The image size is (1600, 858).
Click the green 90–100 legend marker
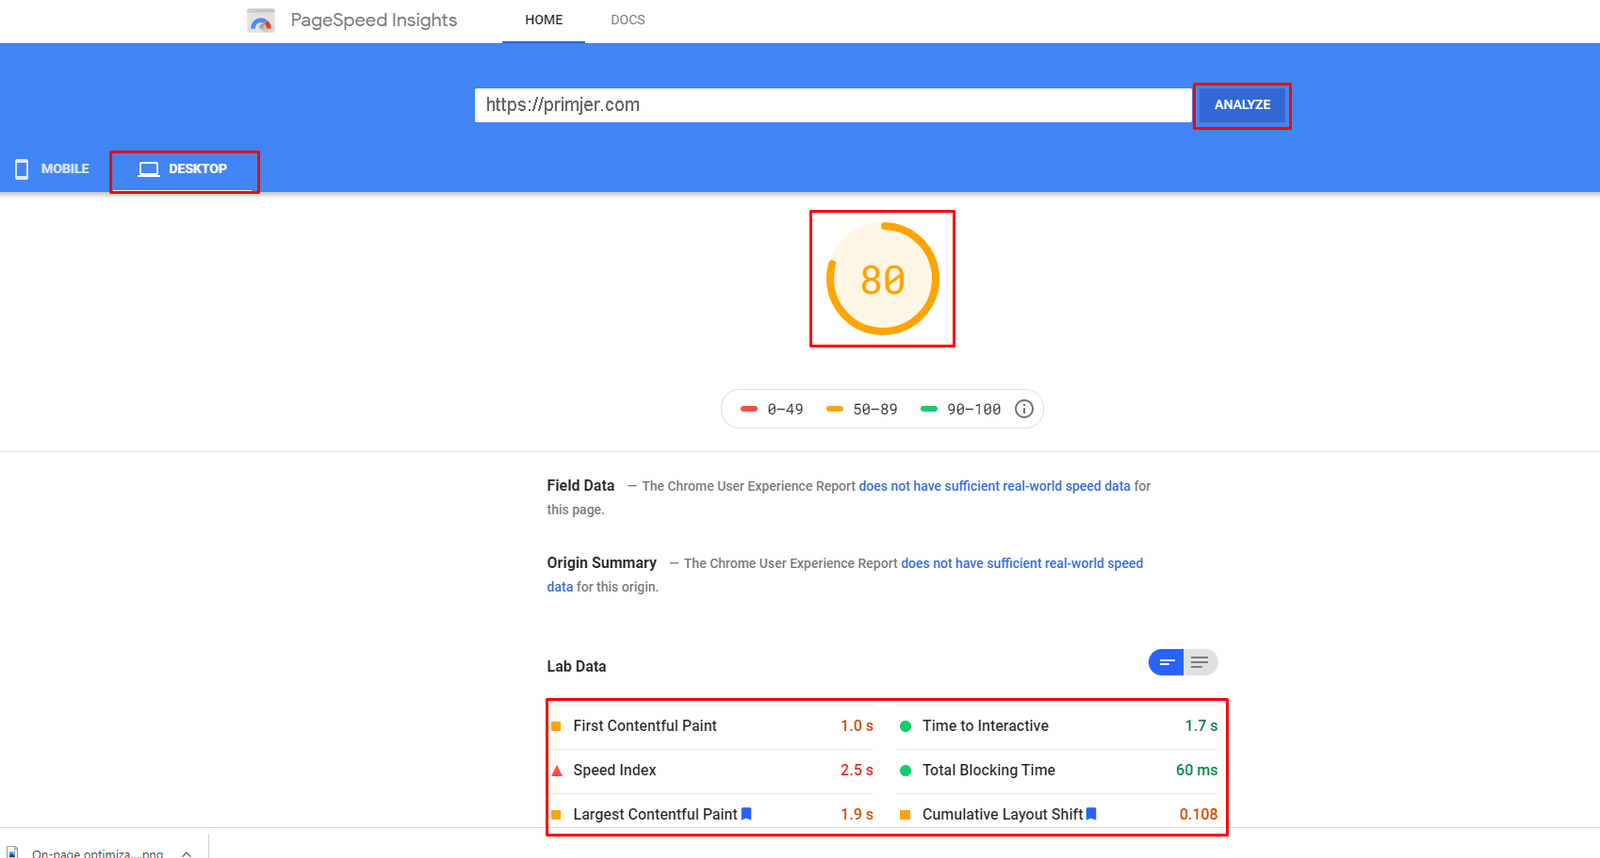pyautogui.click(x=929, y=409)
